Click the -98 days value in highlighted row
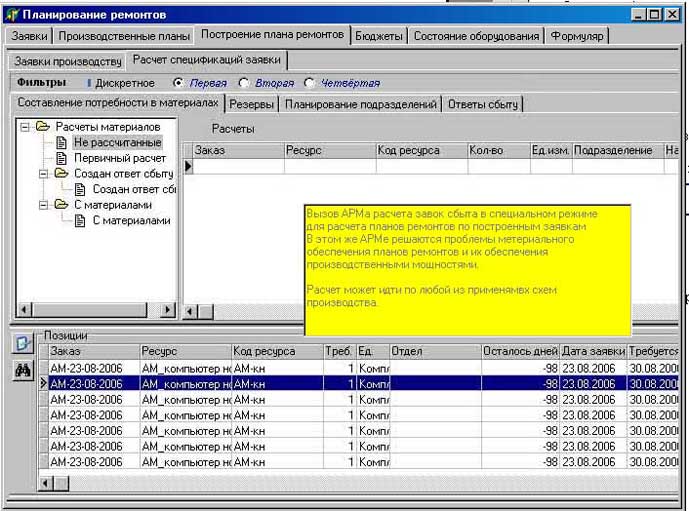Viewport: 689px width, 511px height. (x=520, y=384)
